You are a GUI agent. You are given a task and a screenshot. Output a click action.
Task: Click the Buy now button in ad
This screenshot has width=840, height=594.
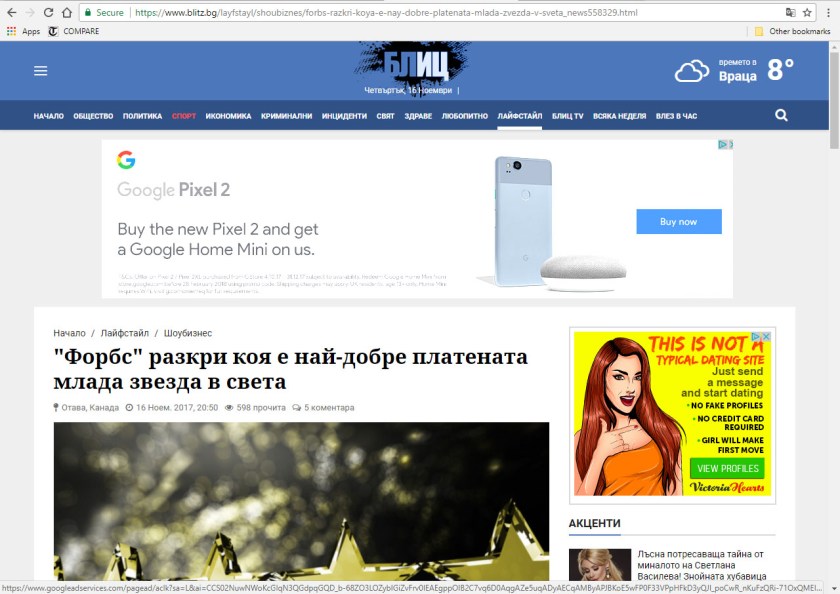pos(678,221)
